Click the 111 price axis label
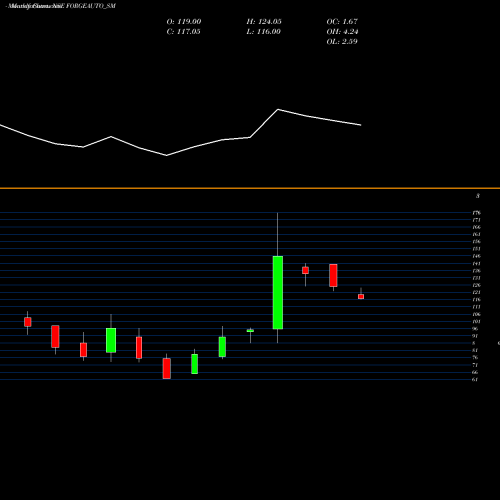 pos(476,307)
